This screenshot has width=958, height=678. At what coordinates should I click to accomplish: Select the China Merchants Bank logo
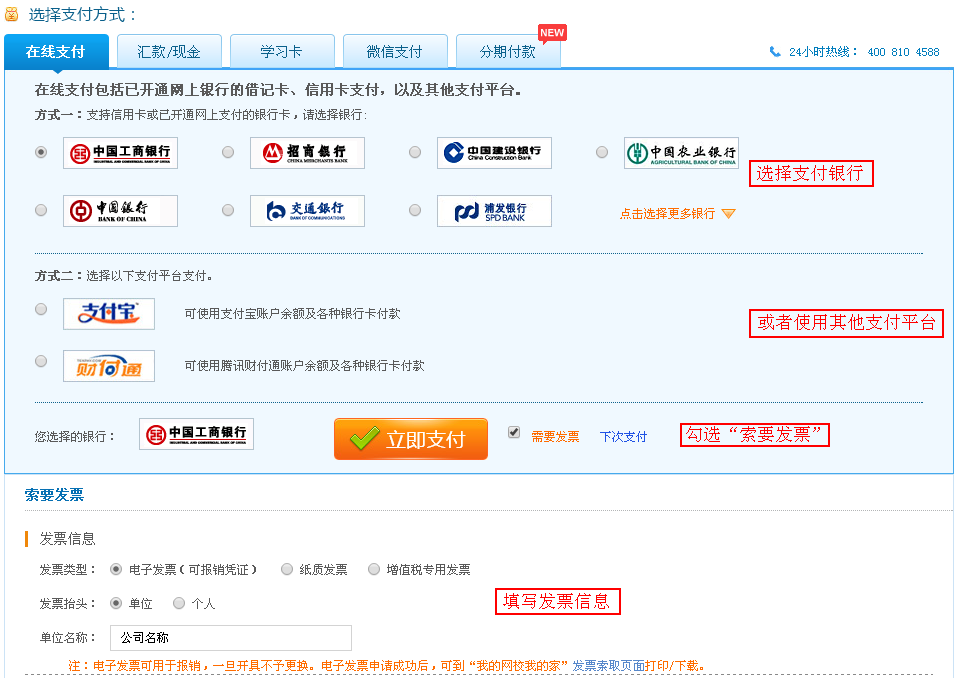(307, 153)
